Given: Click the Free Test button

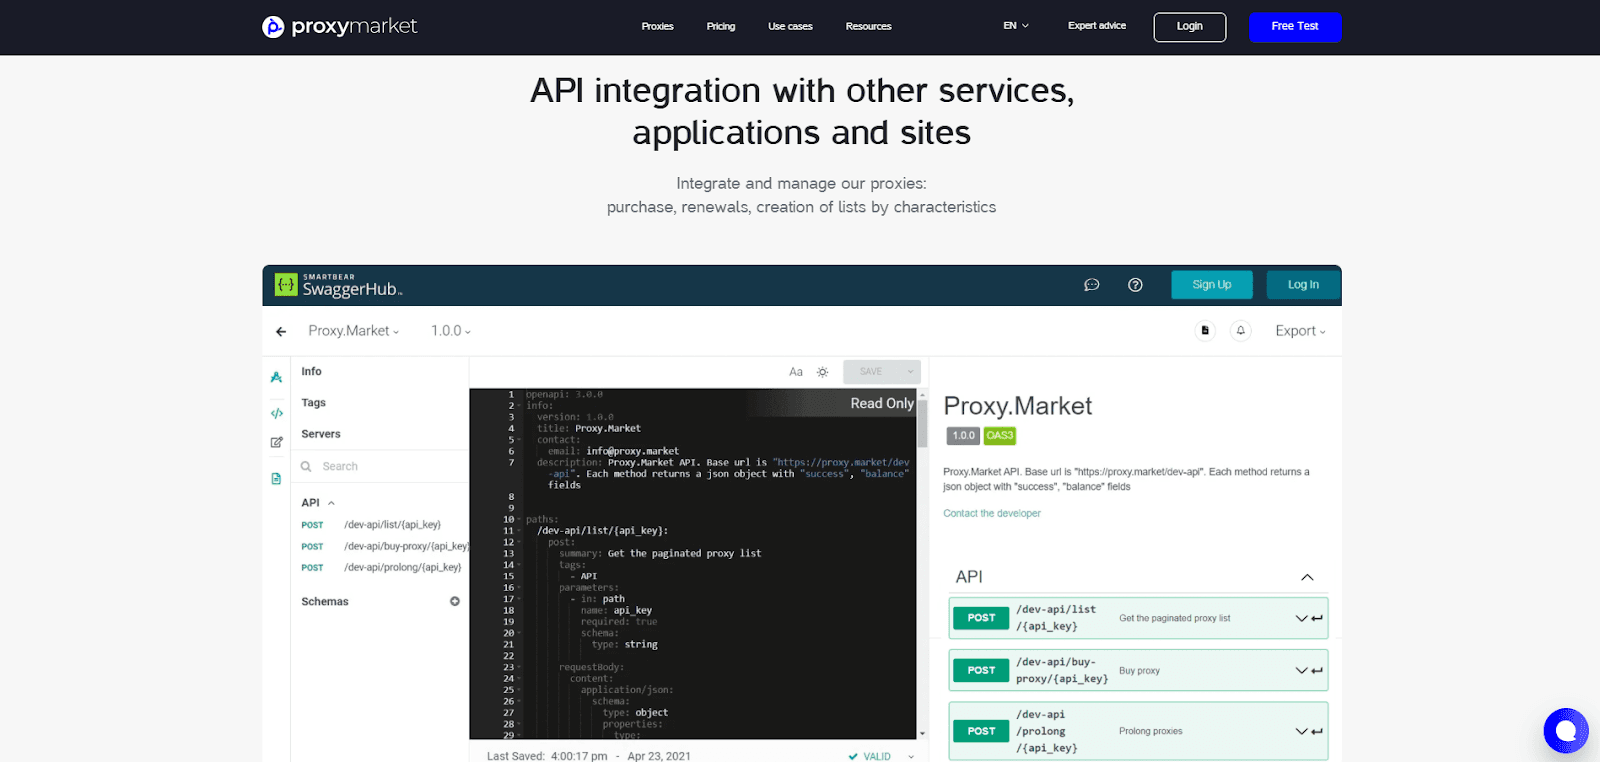Looking at the screenshot, I should pos(1295,27).
